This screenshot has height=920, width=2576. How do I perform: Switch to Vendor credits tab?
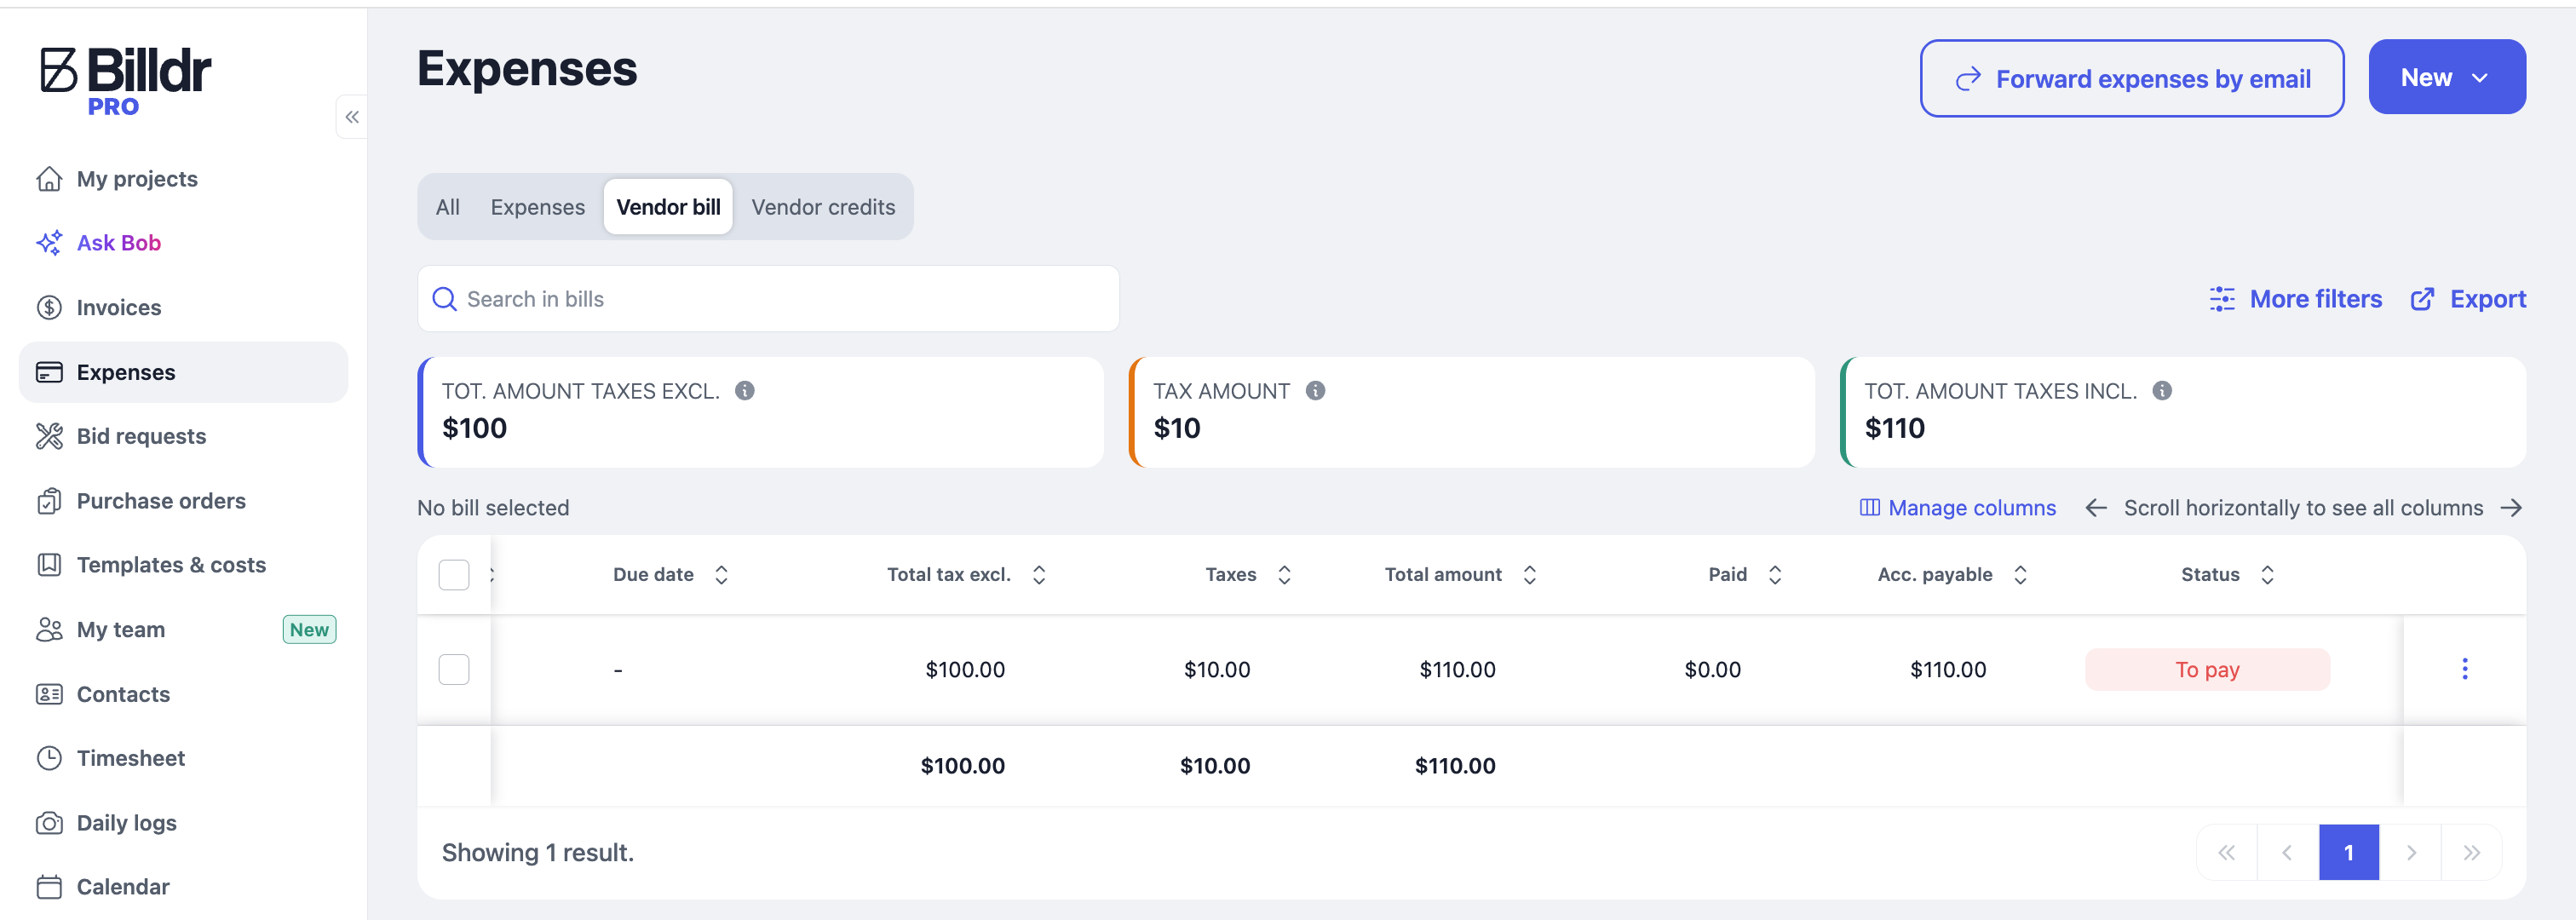coord(823,207)
